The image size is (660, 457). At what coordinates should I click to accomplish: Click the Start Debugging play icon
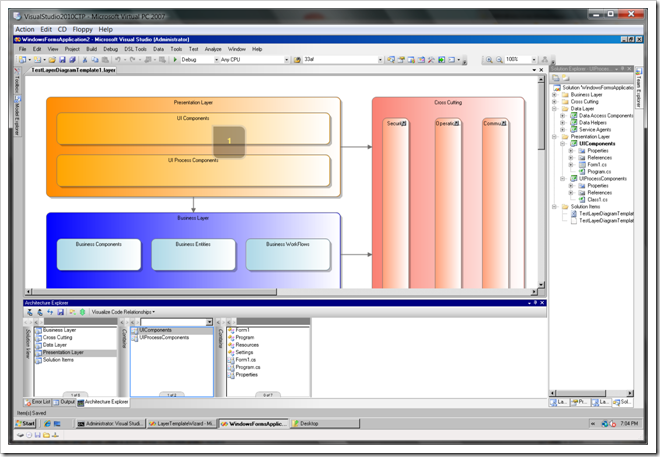coord(174,60)
